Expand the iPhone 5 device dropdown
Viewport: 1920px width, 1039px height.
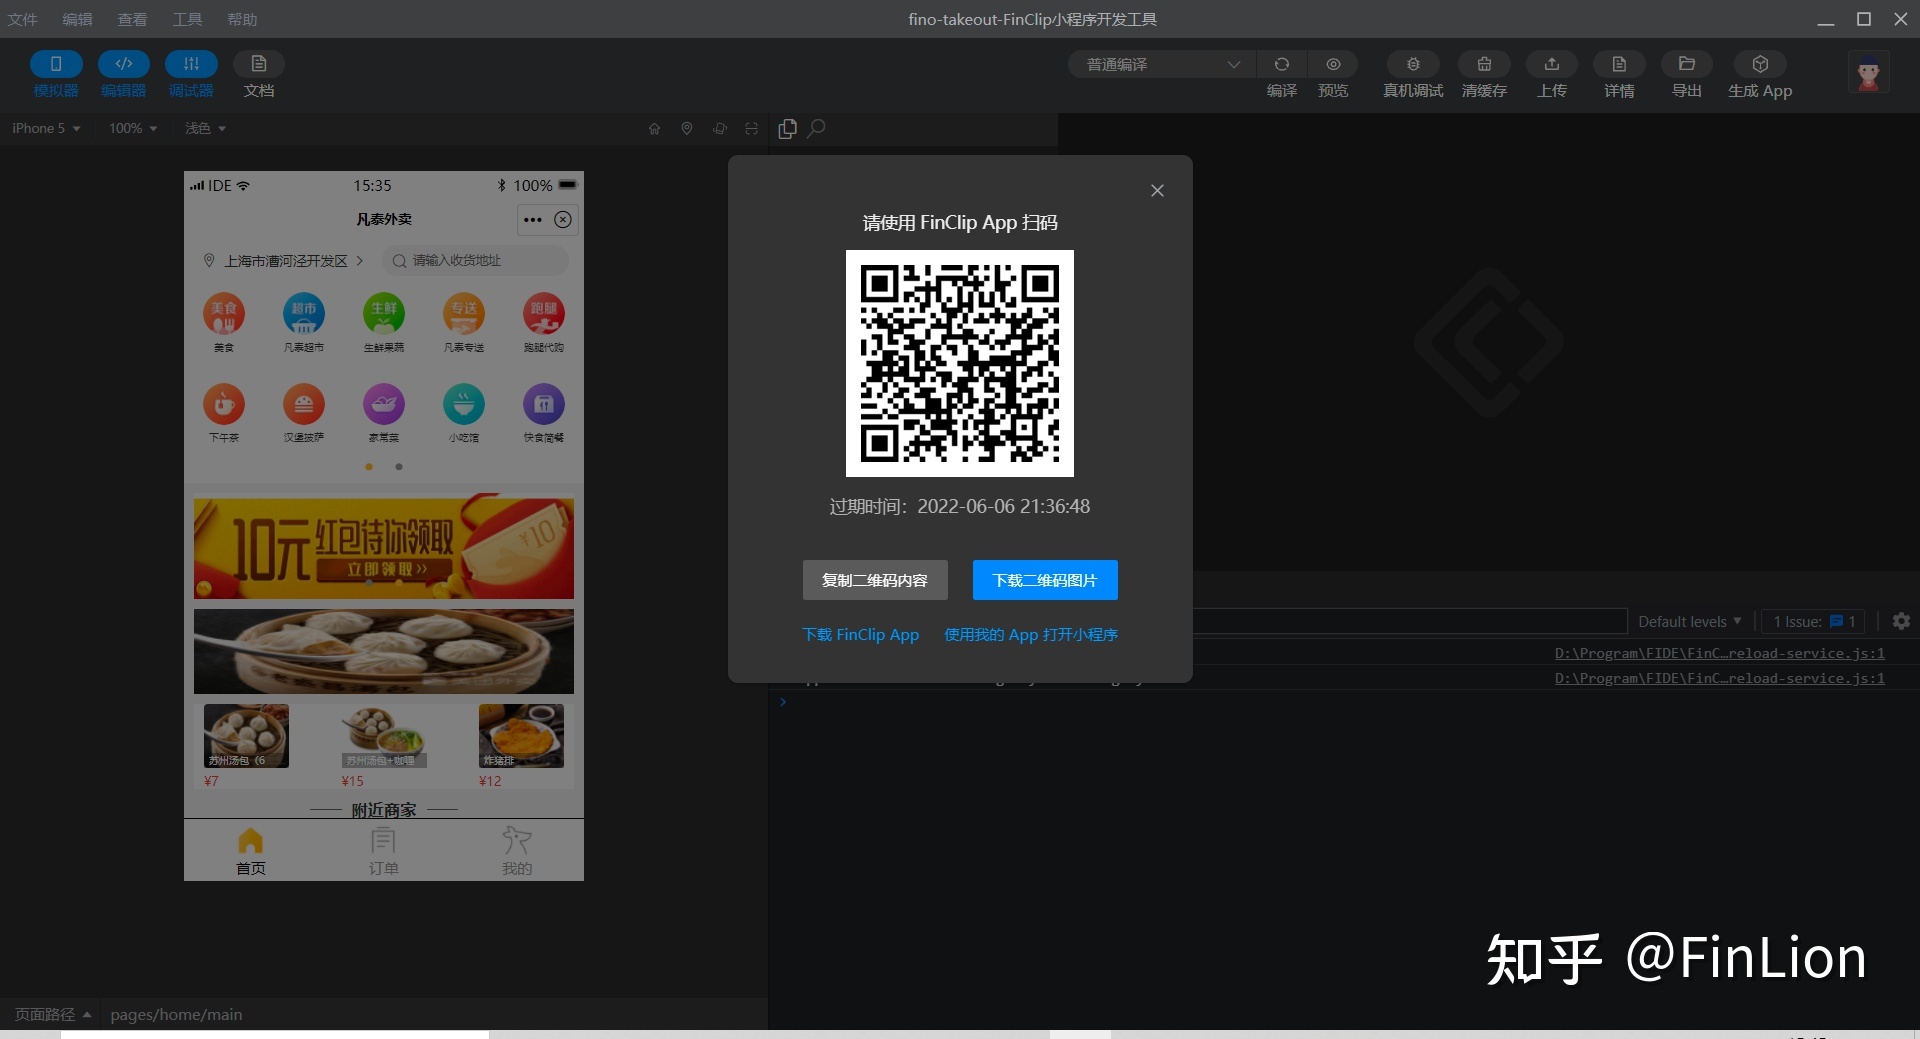46,128
